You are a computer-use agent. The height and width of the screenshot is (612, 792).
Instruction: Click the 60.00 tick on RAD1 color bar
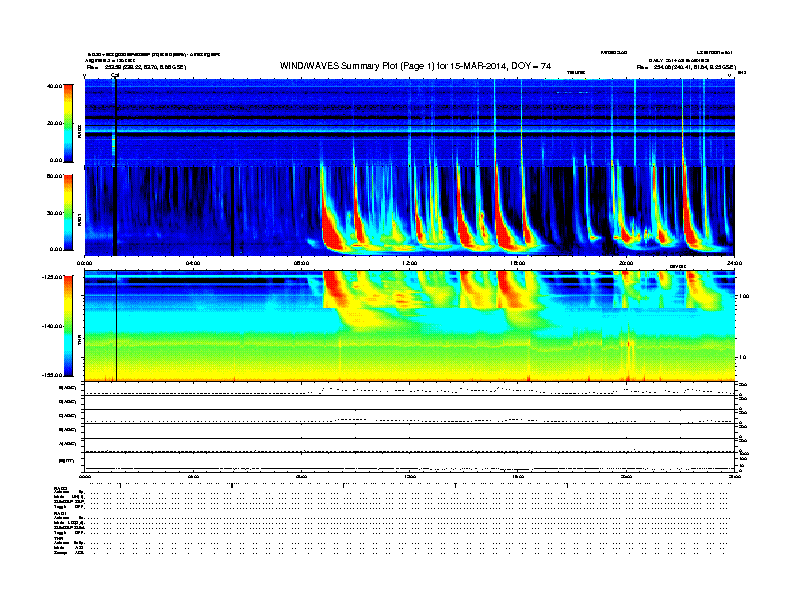[54, 176]
